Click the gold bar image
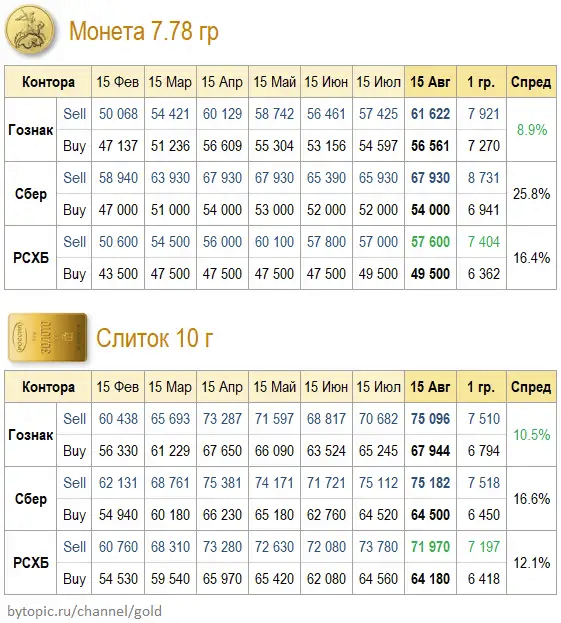The height and width of the screenshot is (623, 561). click(48, 337)
